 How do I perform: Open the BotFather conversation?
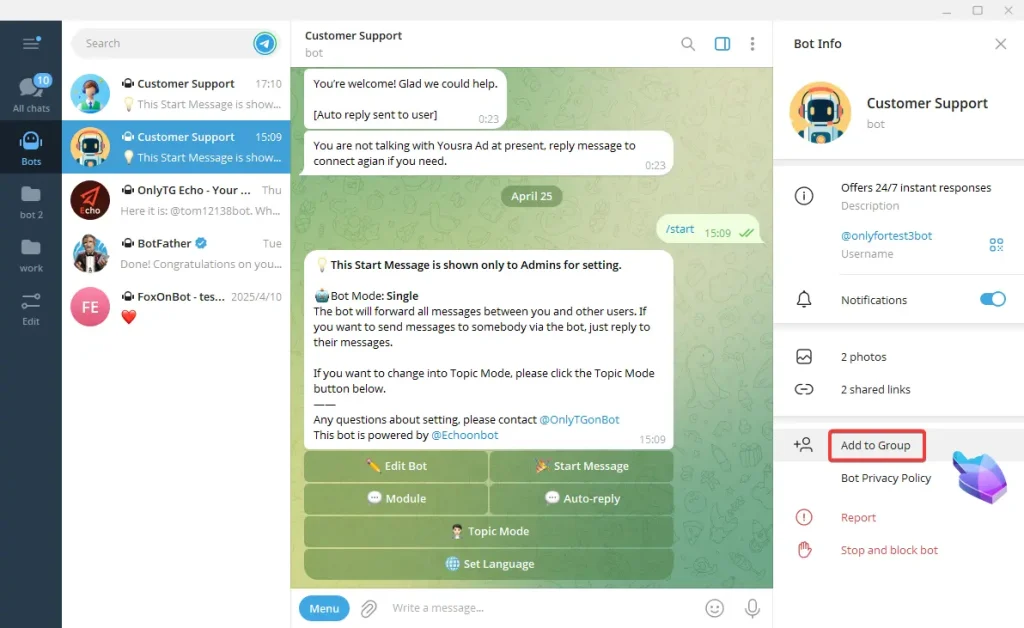[x=176, y=253]
